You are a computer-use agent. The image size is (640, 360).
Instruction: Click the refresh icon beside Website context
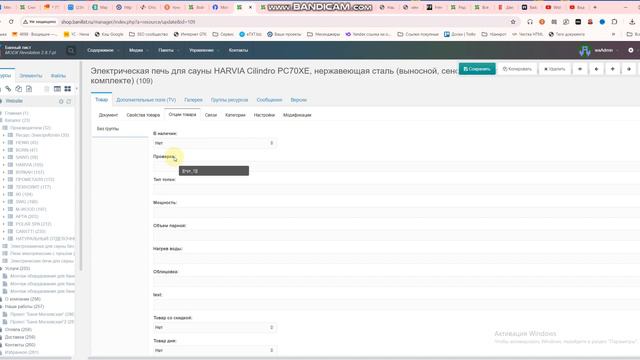click(x=61, y=101)
